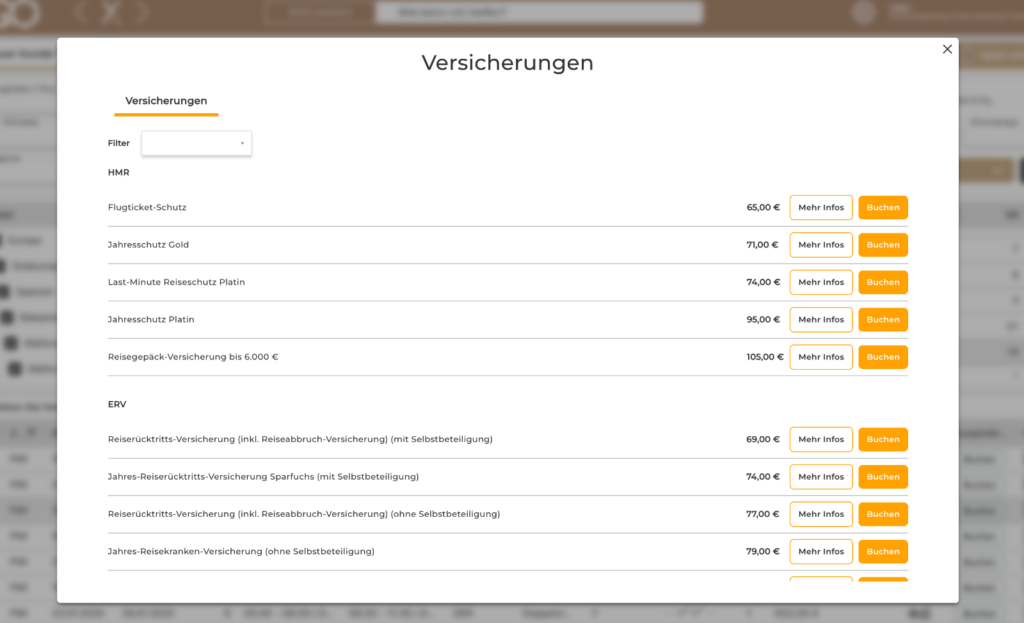Book Reiserücktritts-Versicherung mit Selbstbeteiligung
This screenshot has width=1024, height=623.
click(x=883, y=439)
